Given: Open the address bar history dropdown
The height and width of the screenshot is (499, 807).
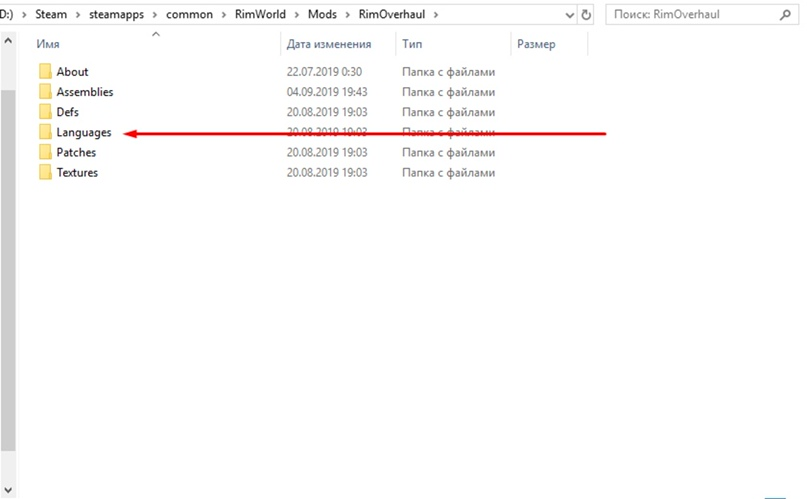Looking at the screenshot, I should 569,15.
